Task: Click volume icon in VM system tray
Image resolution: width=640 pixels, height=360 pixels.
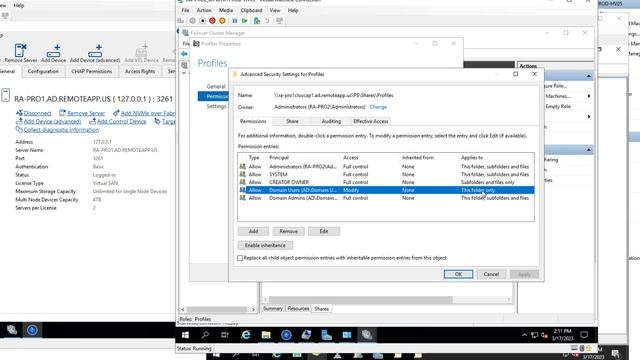Action: click(544, 335)
